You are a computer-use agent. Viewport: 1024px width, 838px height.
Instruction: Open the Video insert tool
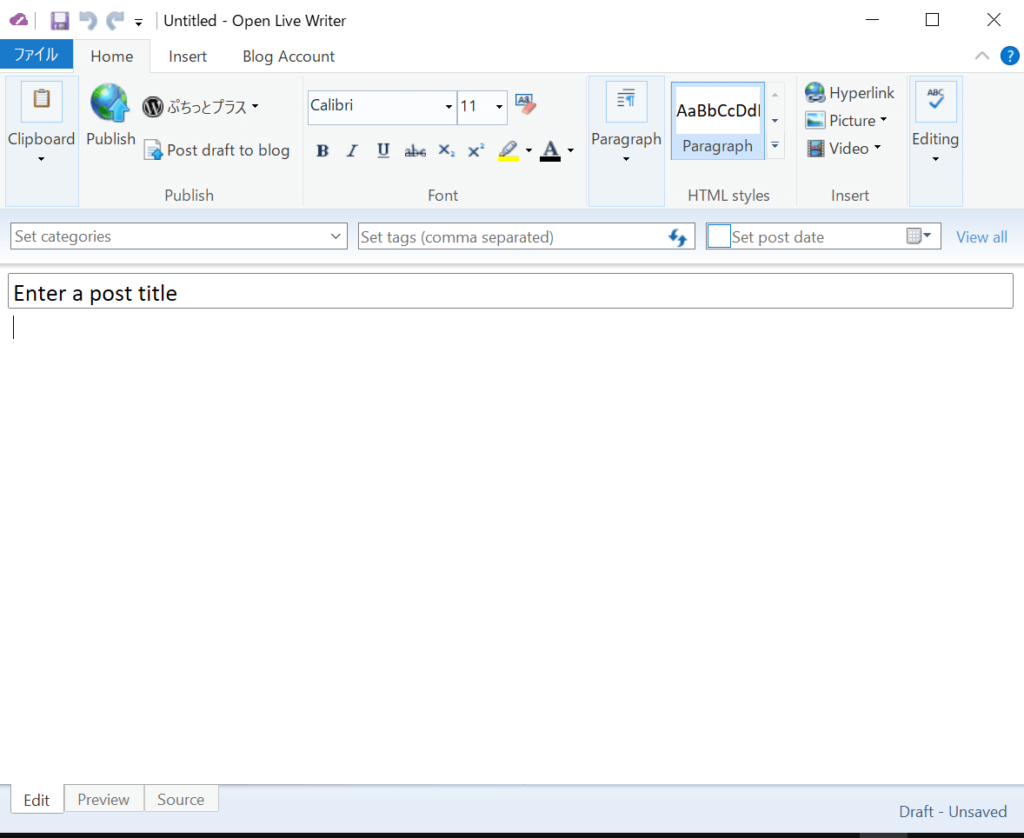click(x=844, y=148)
